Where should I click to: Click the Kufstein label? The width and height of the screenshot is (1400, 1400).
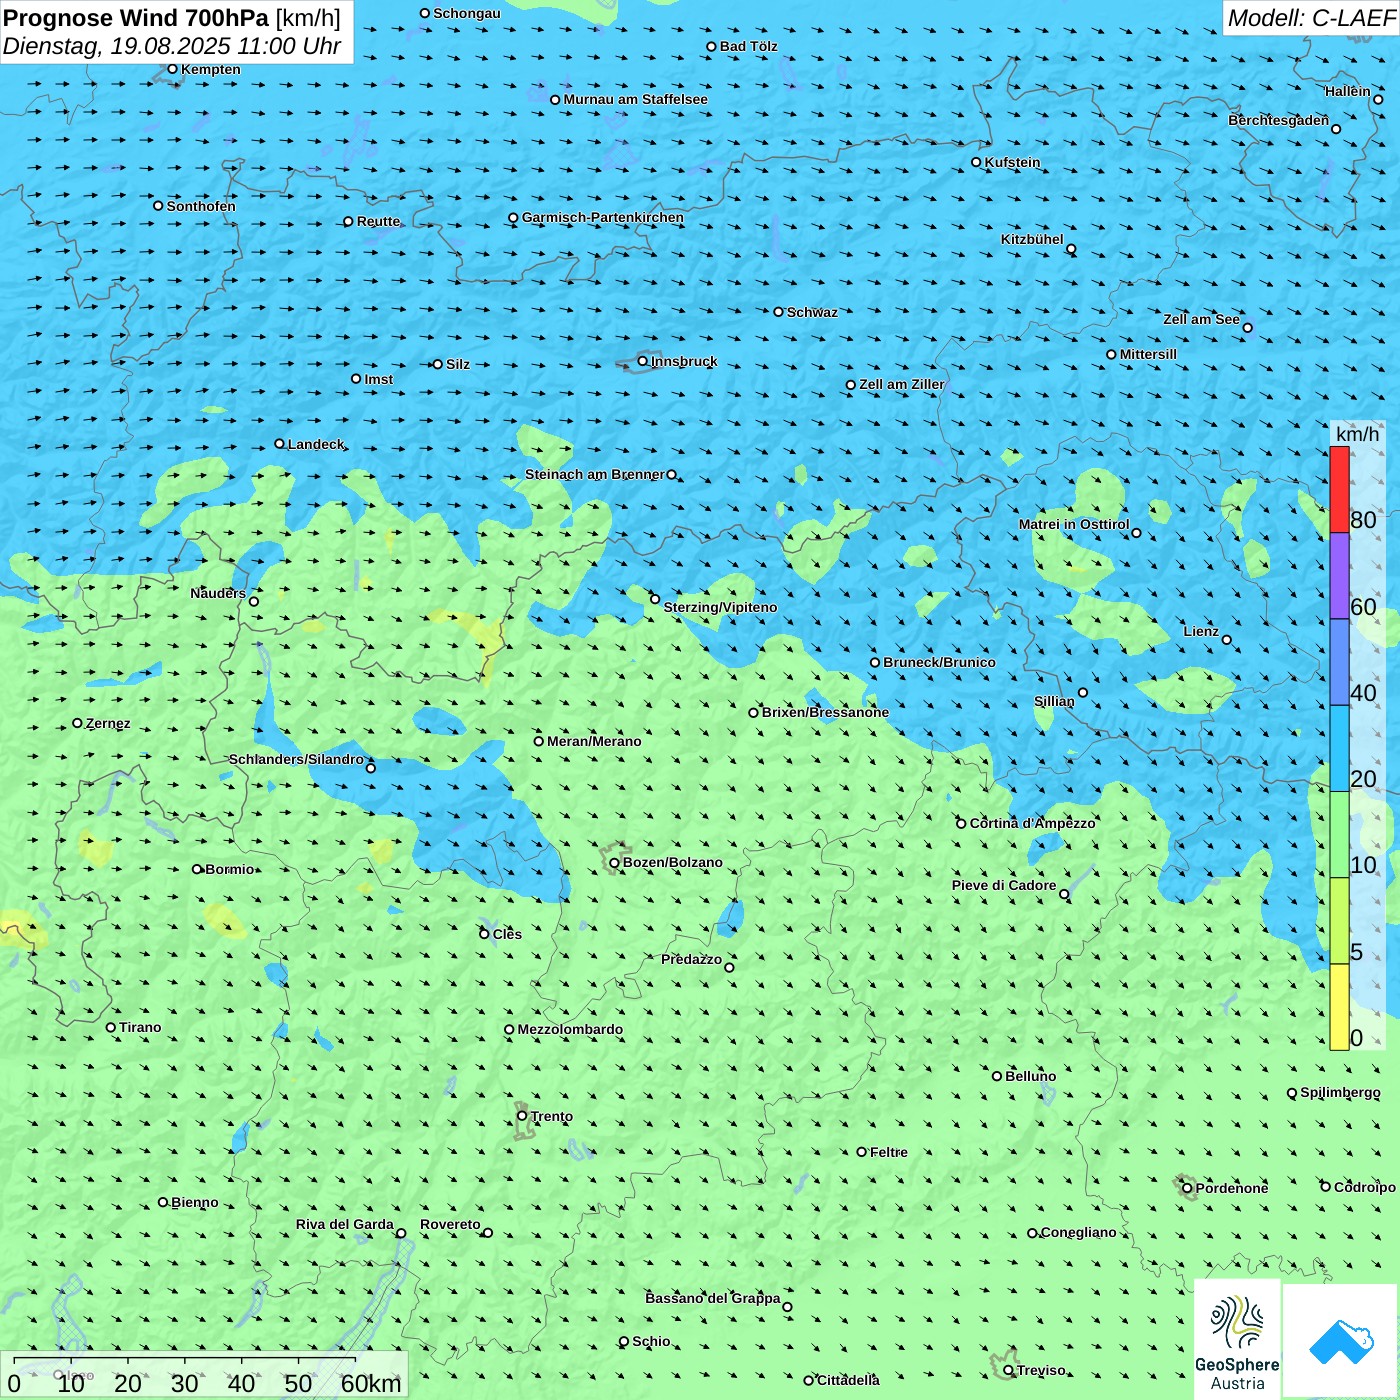[x=1012, y=162]
